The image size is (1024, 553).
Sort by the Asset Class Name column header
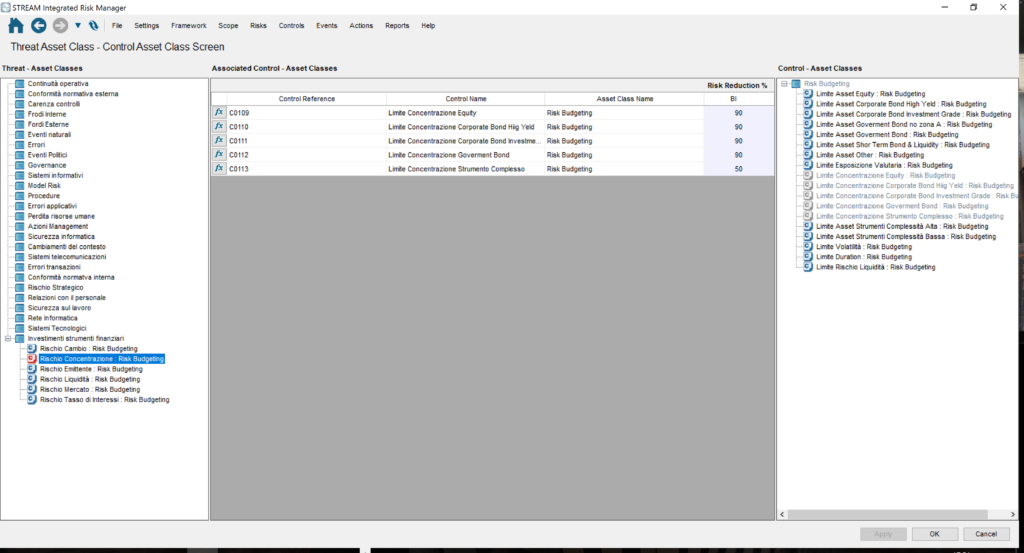[x=624, y=99]
